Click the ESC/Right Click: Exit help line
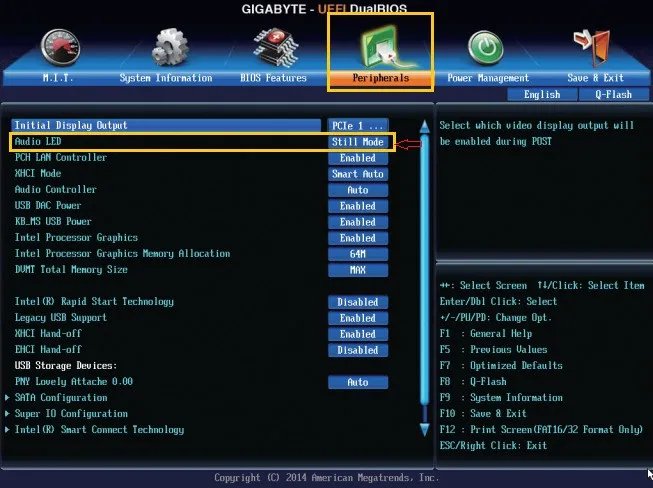 coord(493,446)
